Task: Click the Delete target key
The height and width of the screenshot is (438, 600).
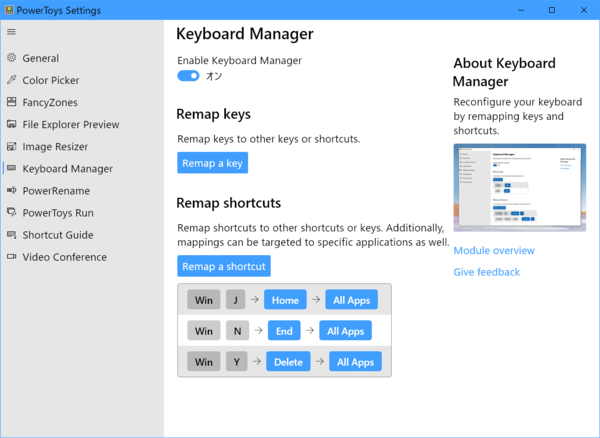Action: 288,361
